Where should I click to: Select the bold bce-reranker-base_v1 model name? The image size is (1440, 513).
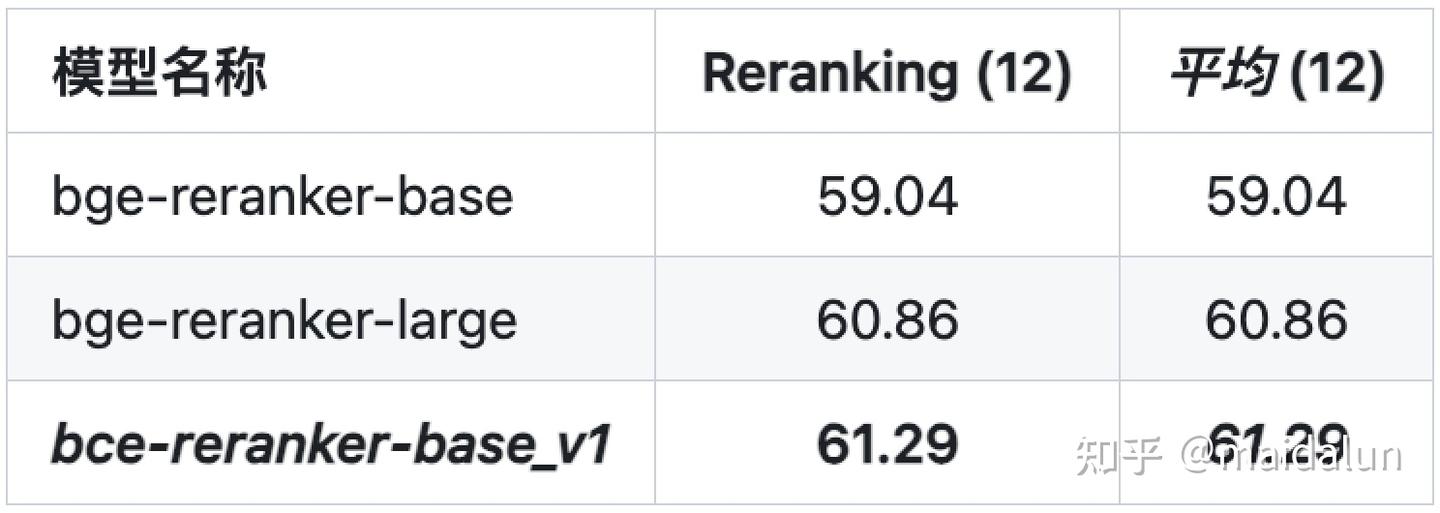pos(330,444)
